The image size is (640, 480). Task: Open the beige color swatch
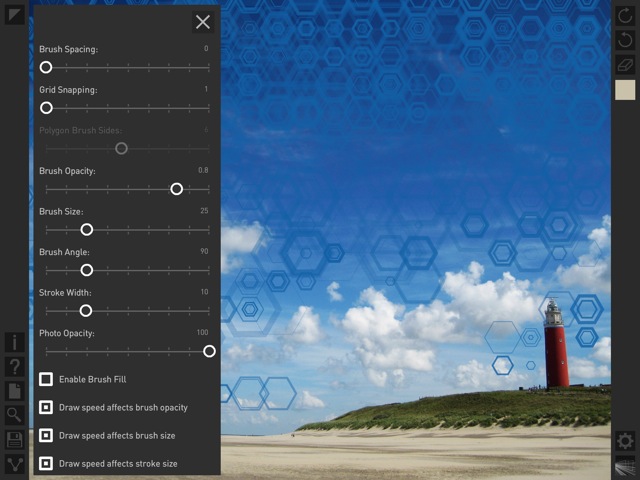pyautogui.click(x=626, y=91)
